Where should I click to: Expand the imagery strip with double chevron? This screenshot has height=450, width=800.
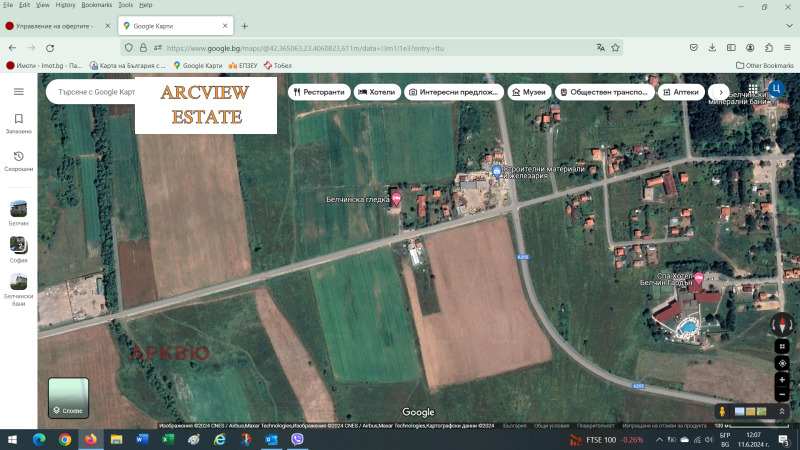point(782,411)
